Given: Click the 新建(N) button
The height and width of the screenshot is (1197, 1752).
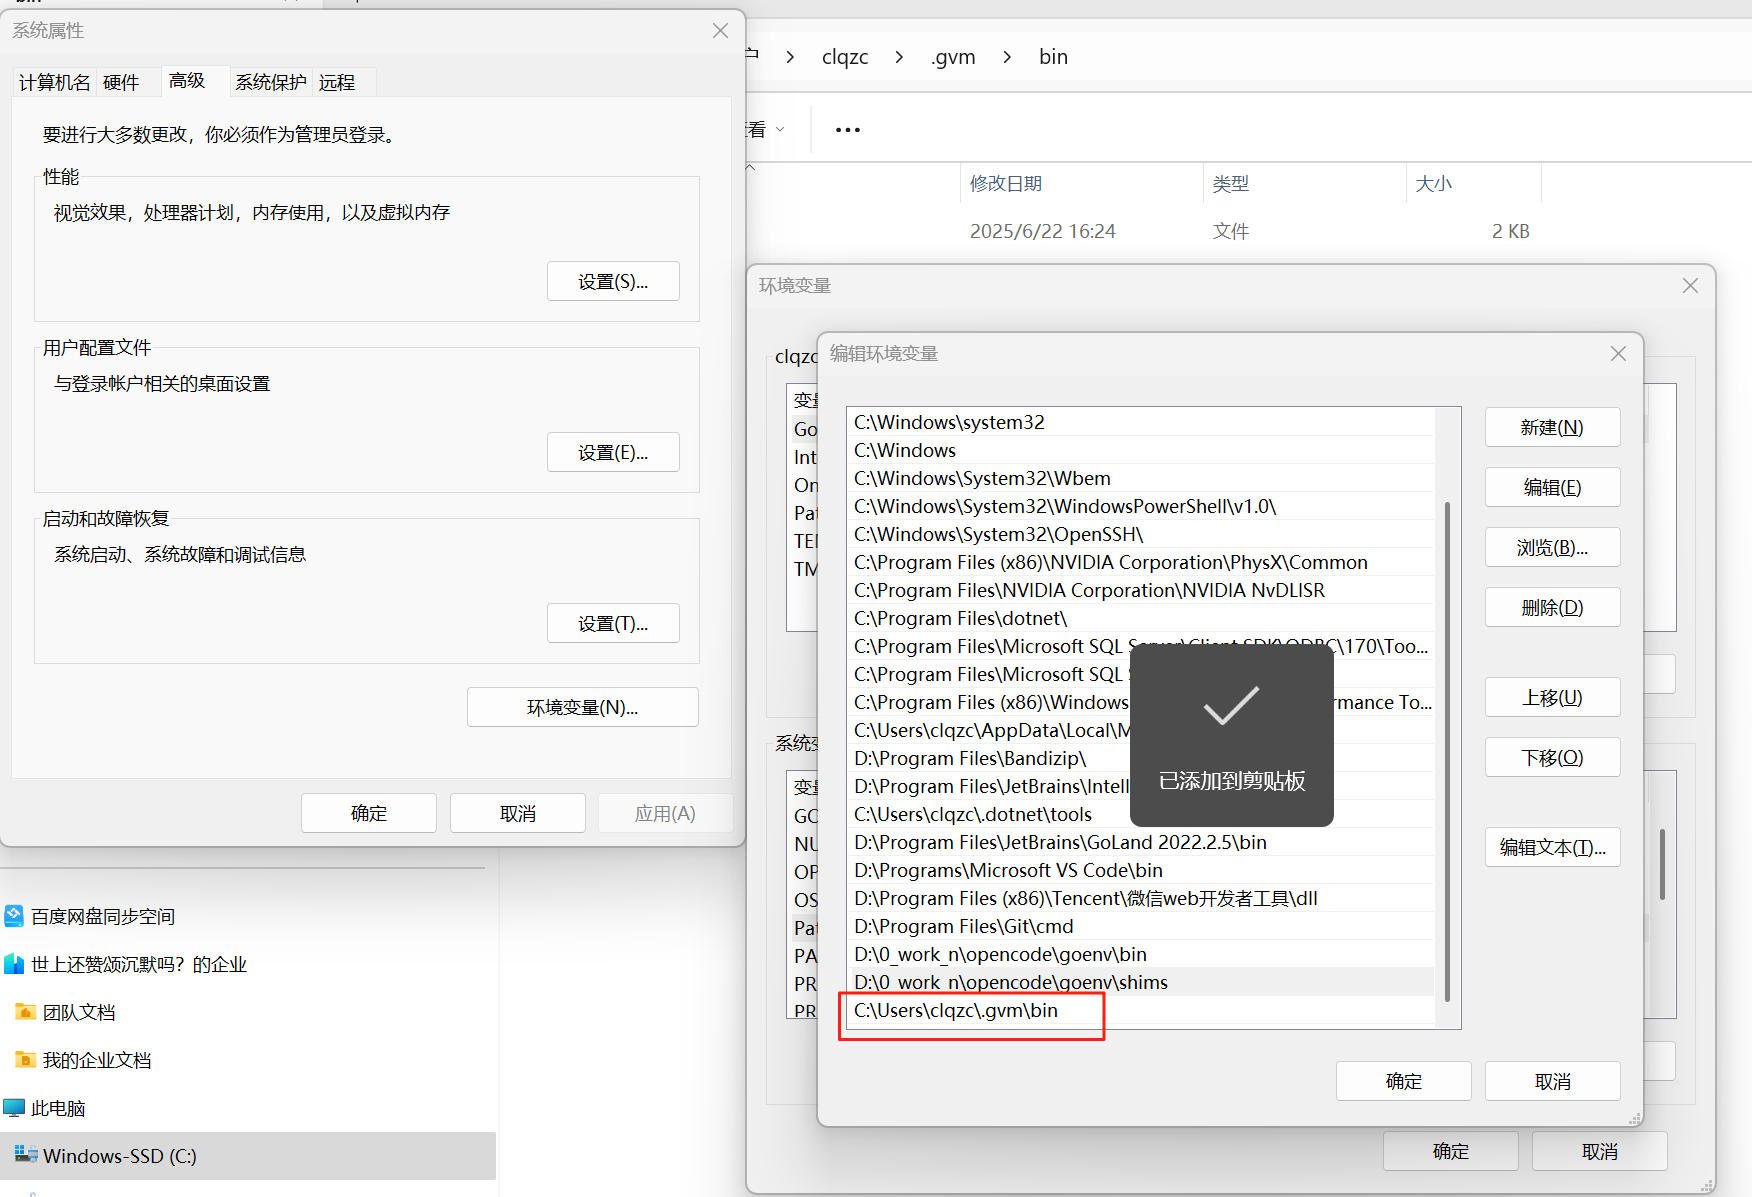Looking at the screenshot, I should point(1552,427).
